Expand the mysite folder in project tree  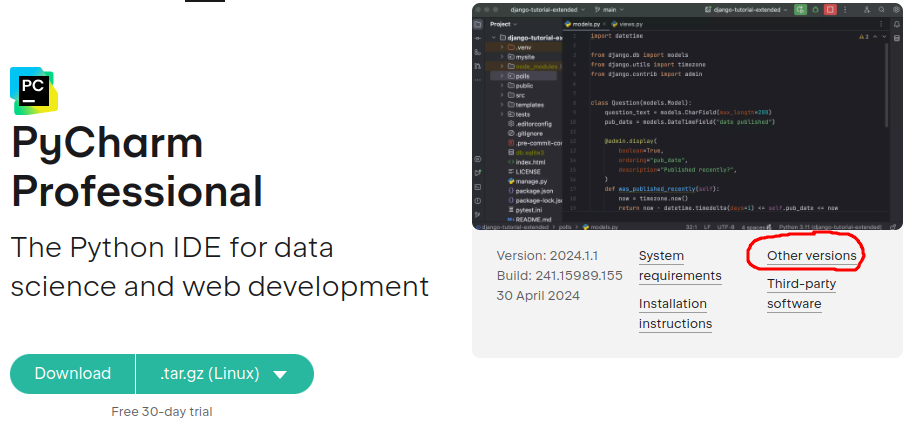pyautogui.click(x=502, y=57)
